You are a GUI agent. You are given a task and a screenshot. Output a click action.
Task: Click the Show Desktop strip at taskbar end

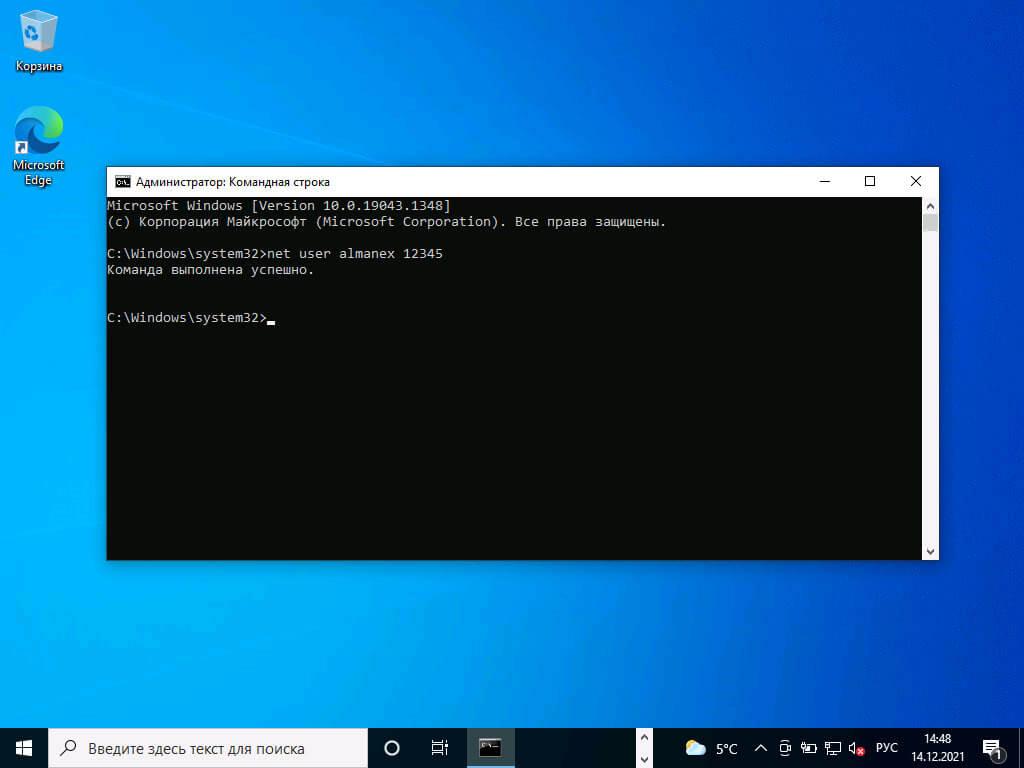(1021, 748)
